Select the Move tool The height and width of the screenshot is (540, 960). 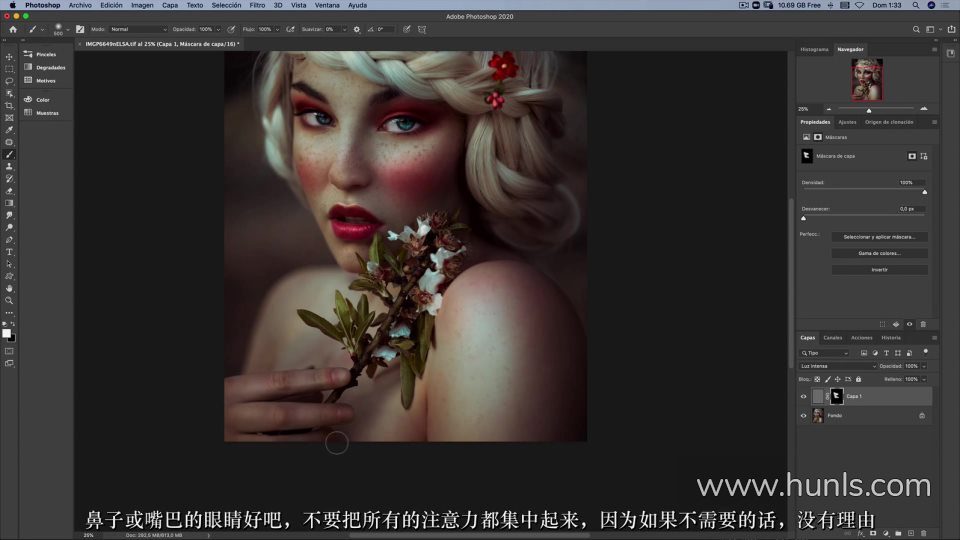click(x=9, y=57)
